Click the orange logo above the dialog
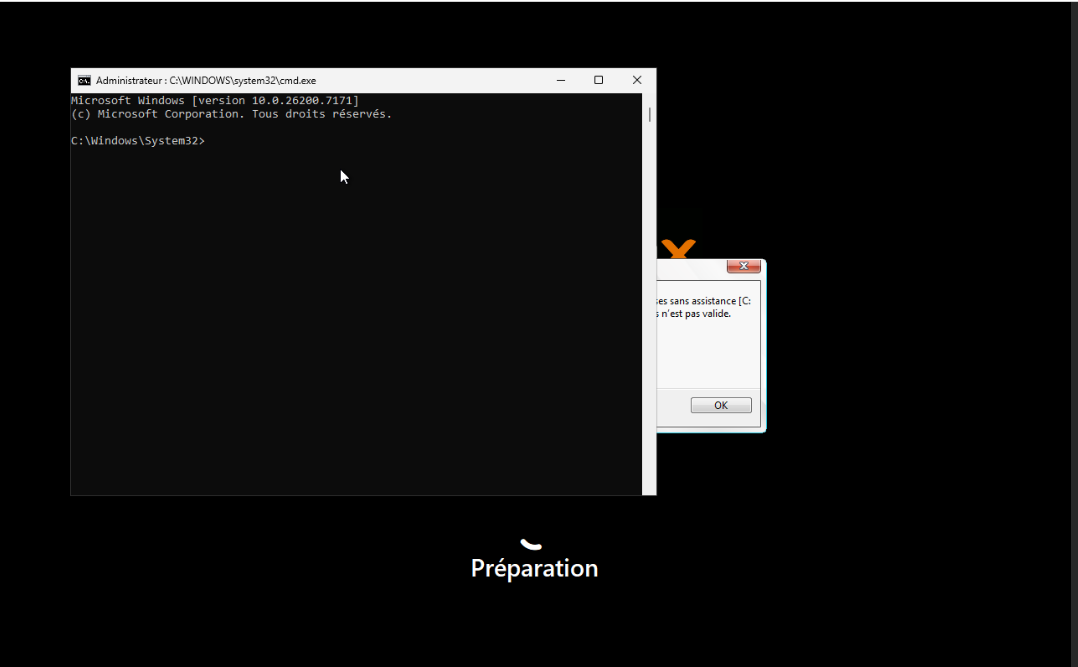 pyautogui.click(x=679, y=248)
